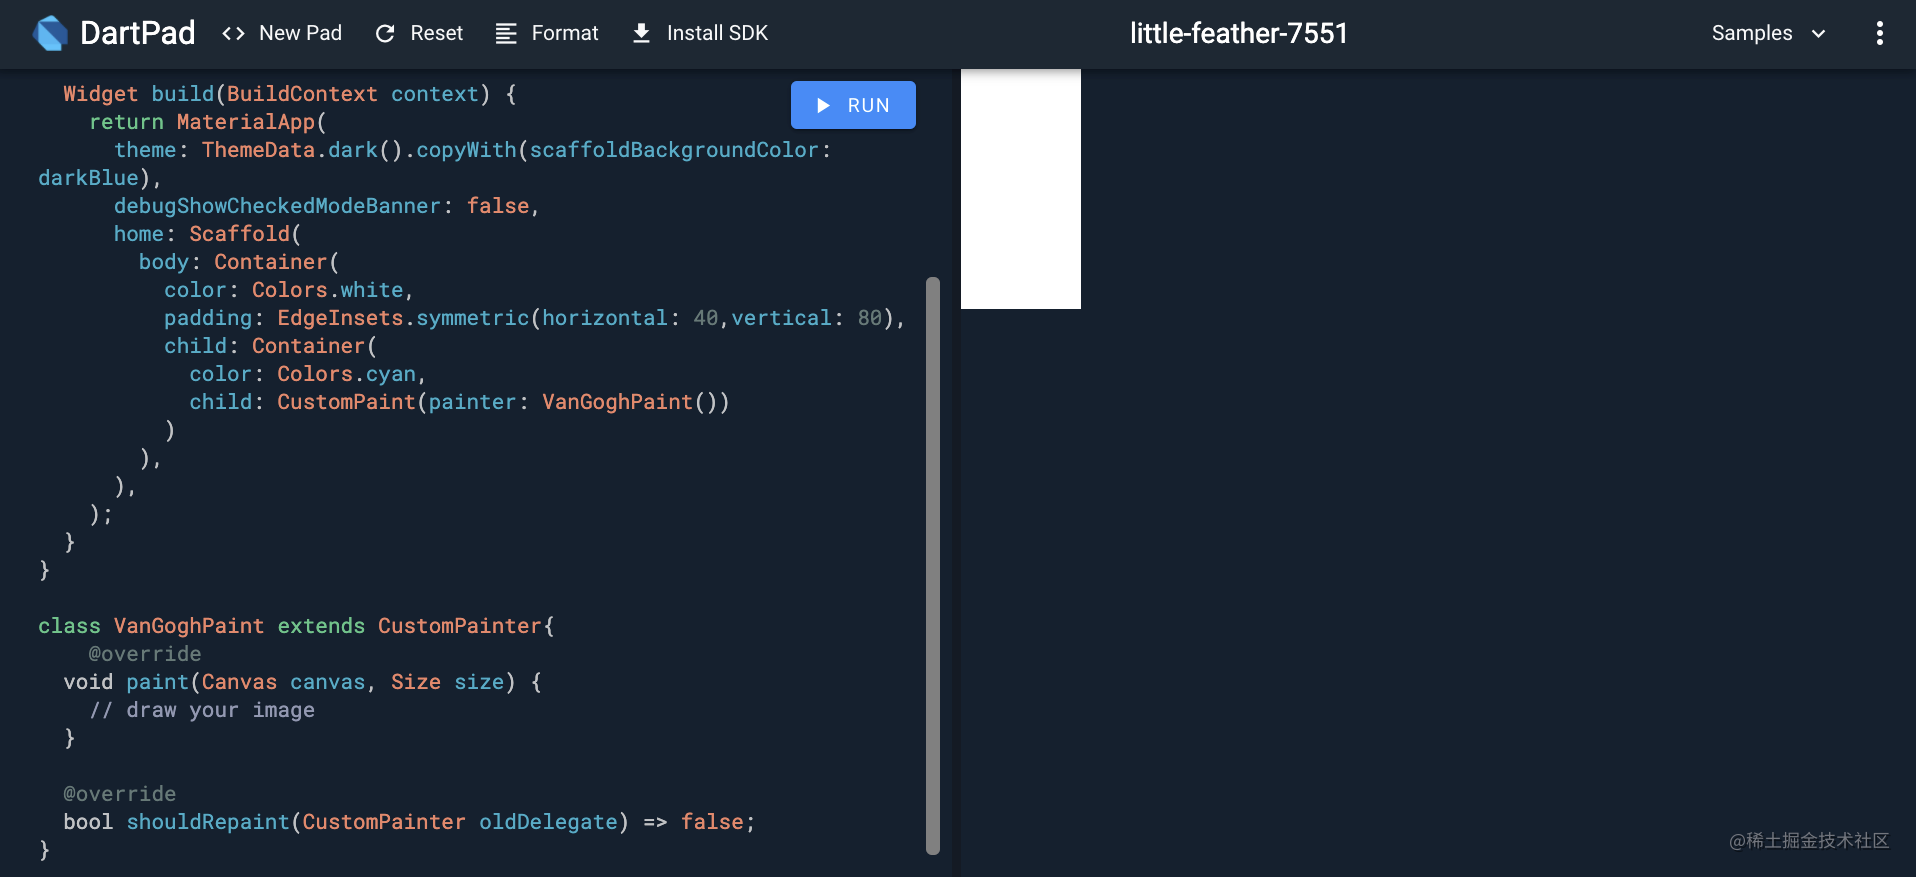Image resolution: width=1916 pixels, height=877 pixels.
Task: Click the little-feather-7551 pad title
Action: (x=1239, y=33)
